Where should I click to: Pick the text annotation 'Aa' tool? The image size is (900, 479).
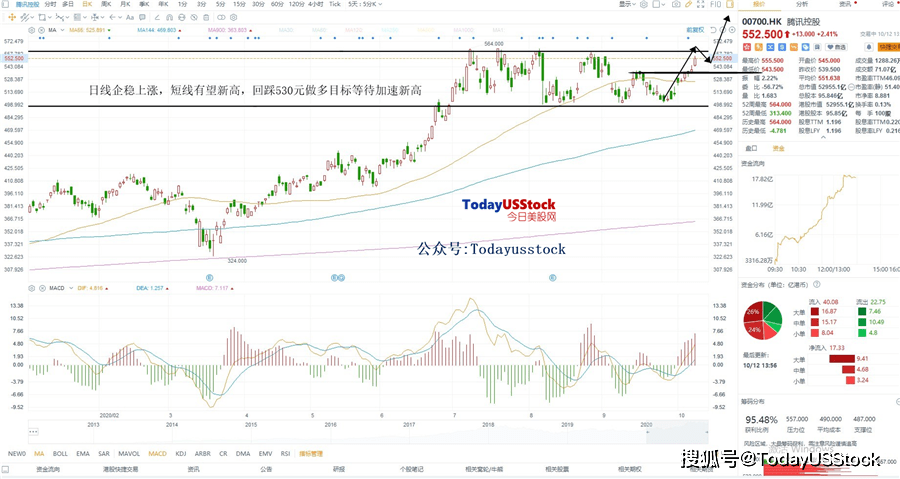pyautogui.click(x=130, y=17)
